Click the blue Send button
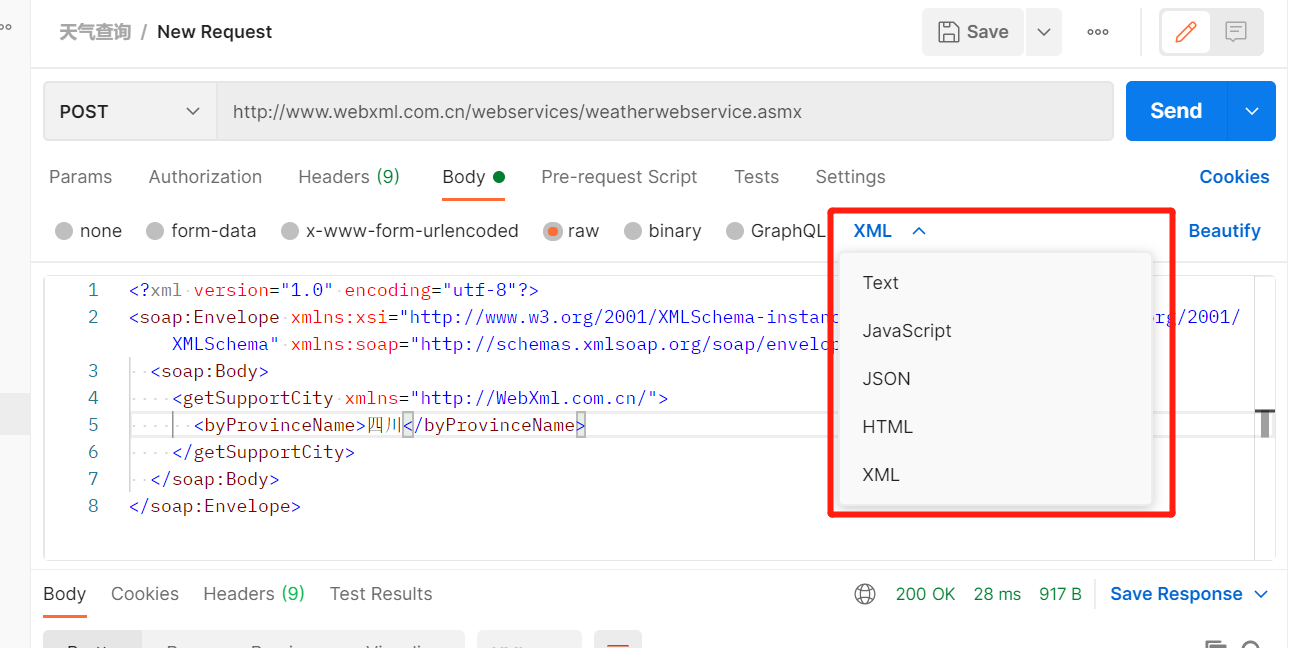The height and width of the screenshot is (648, 1310). coord(1176,111)
